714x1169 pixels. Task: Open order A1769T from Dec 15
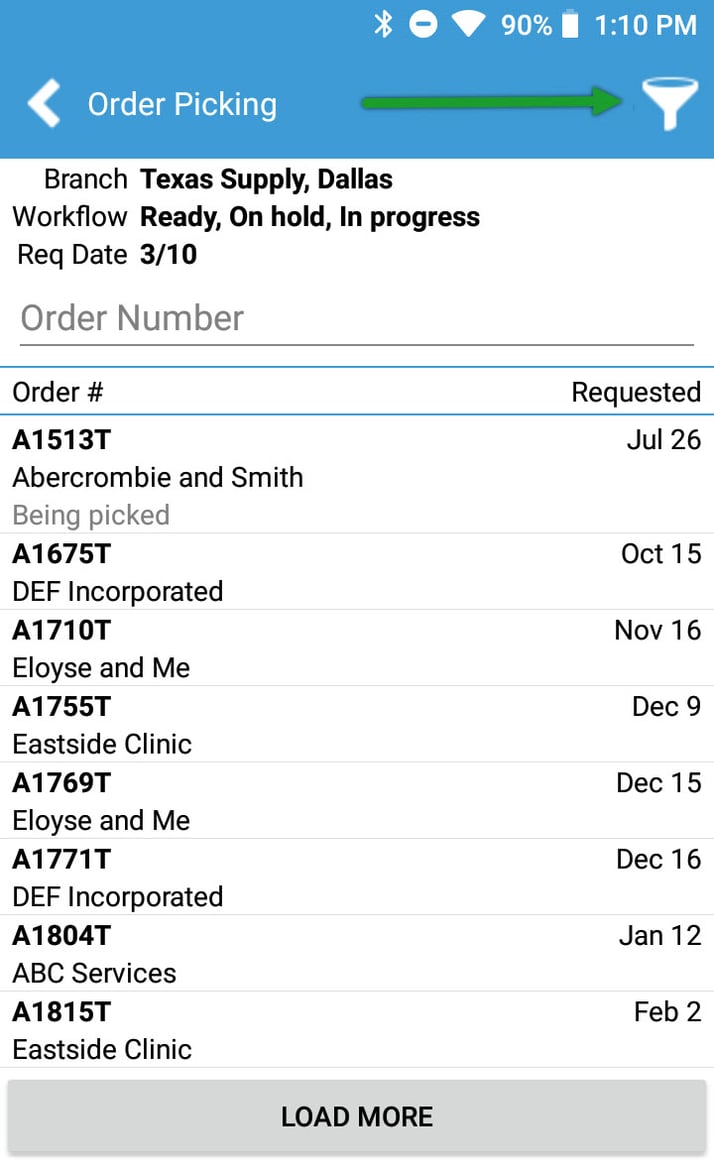[356, 801]
